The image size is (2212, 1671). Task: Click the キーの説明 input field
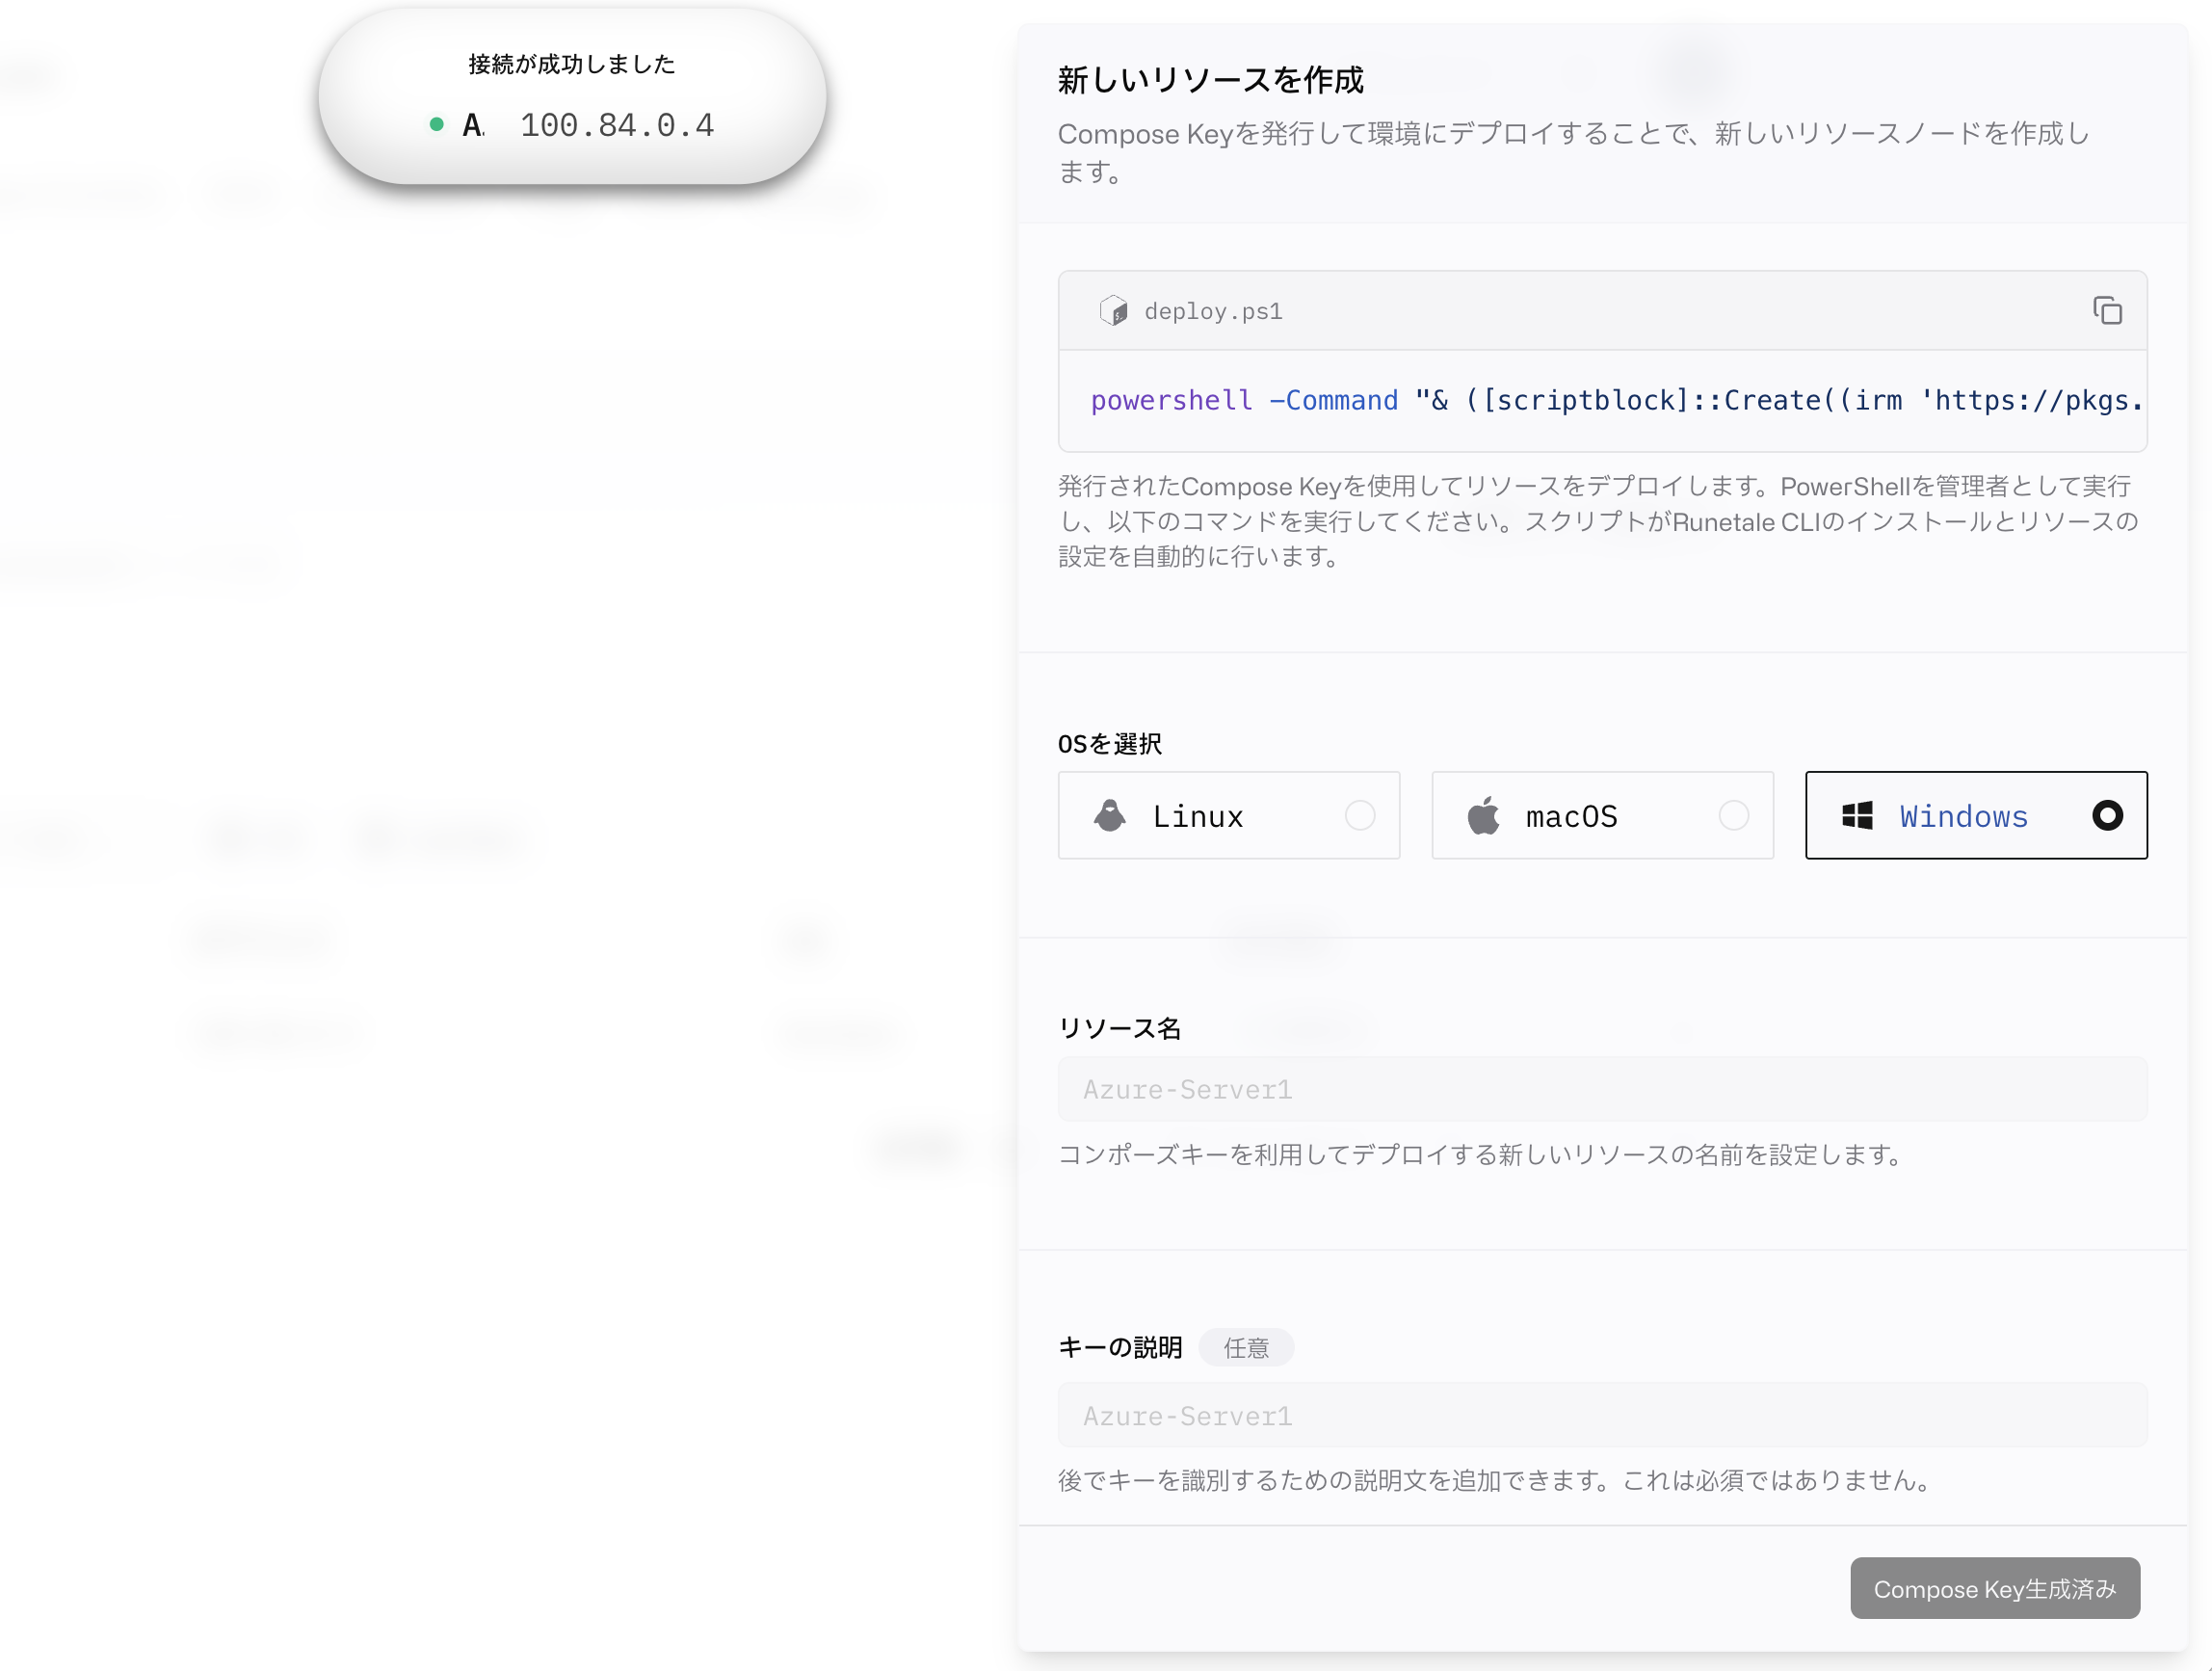pos(1602,1415)
